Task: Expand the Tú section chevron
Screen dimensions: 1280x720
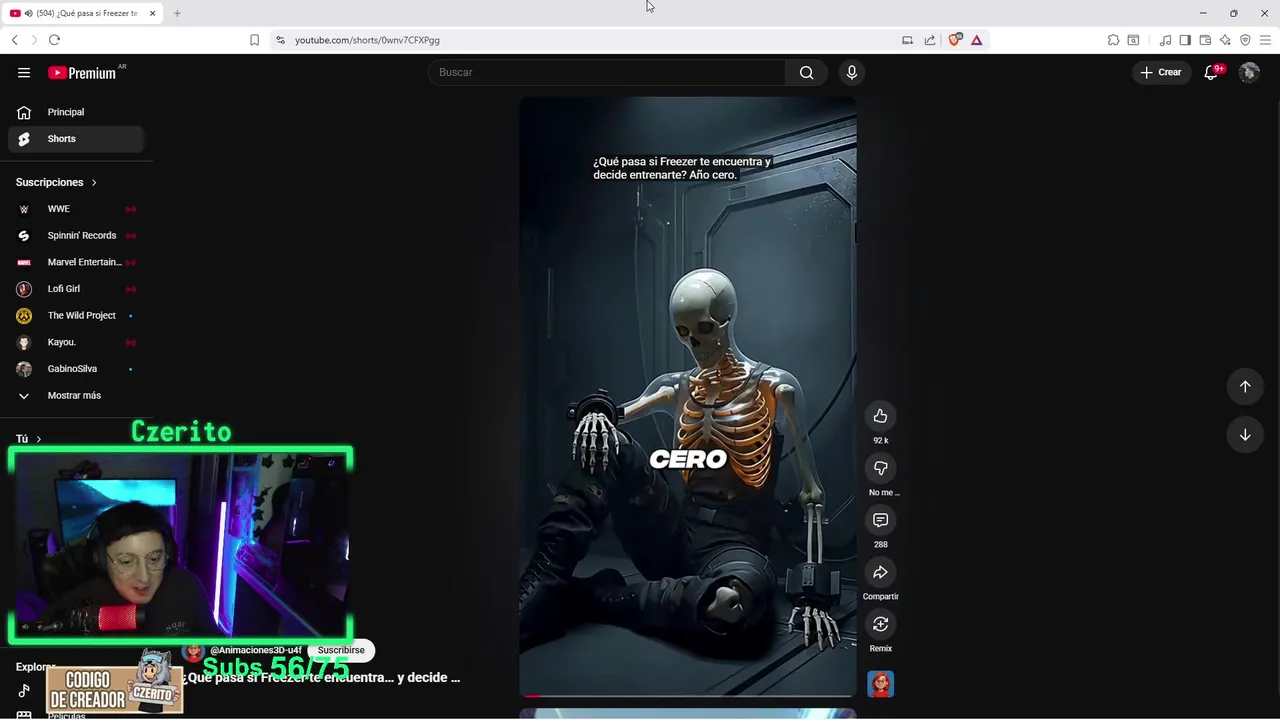Action: click(x=38, y=439)
